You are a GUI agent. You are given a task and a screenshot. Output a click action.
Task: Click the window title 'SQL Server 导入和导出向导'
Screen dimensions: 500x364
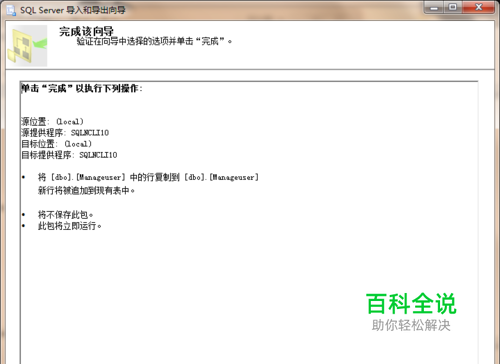pyautogui.click(x=73, y=10)
